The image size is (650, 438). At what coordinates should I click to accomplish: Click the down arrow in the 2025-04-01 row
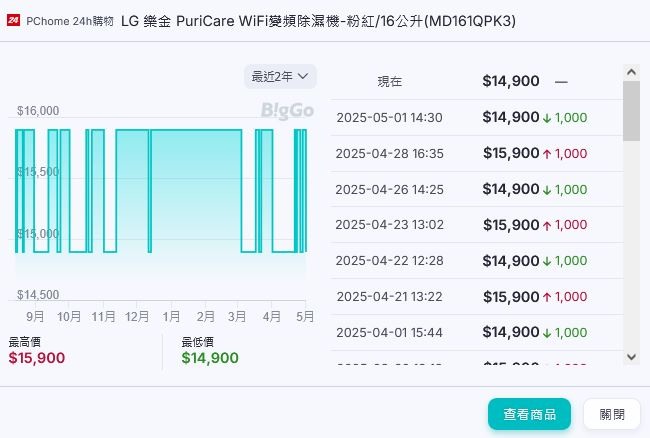pyautogui.click(x=547, y=333)
